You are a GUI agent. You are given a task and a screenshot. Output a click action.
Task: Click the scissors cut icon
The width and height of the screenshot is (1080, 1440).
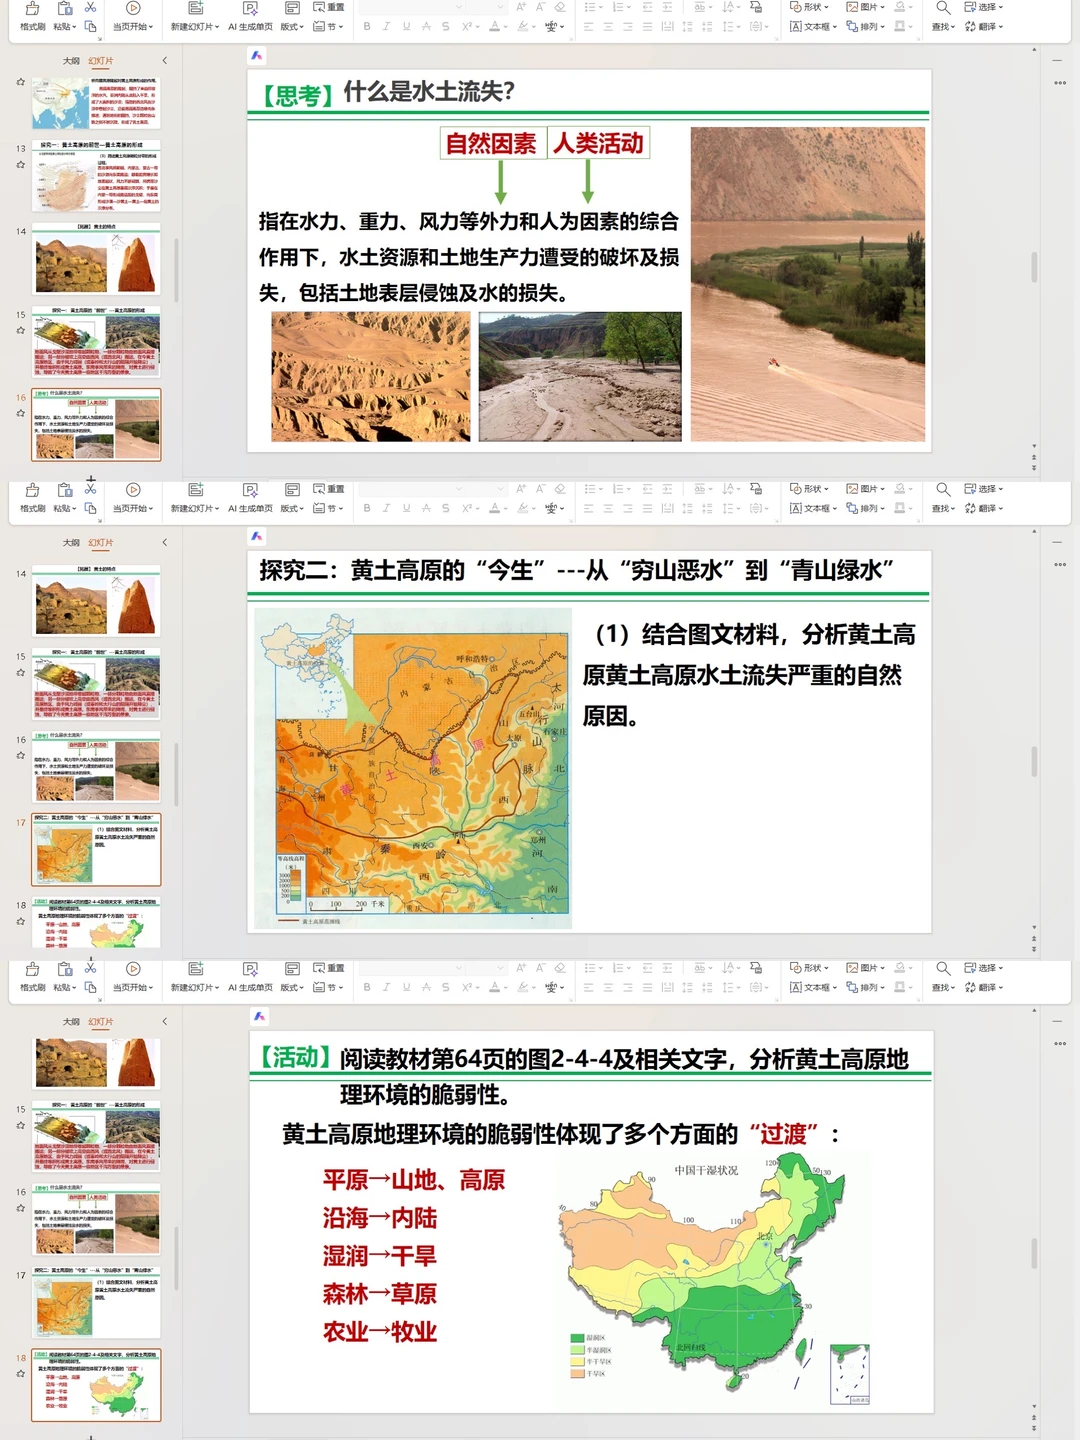[x=91, y=8]
